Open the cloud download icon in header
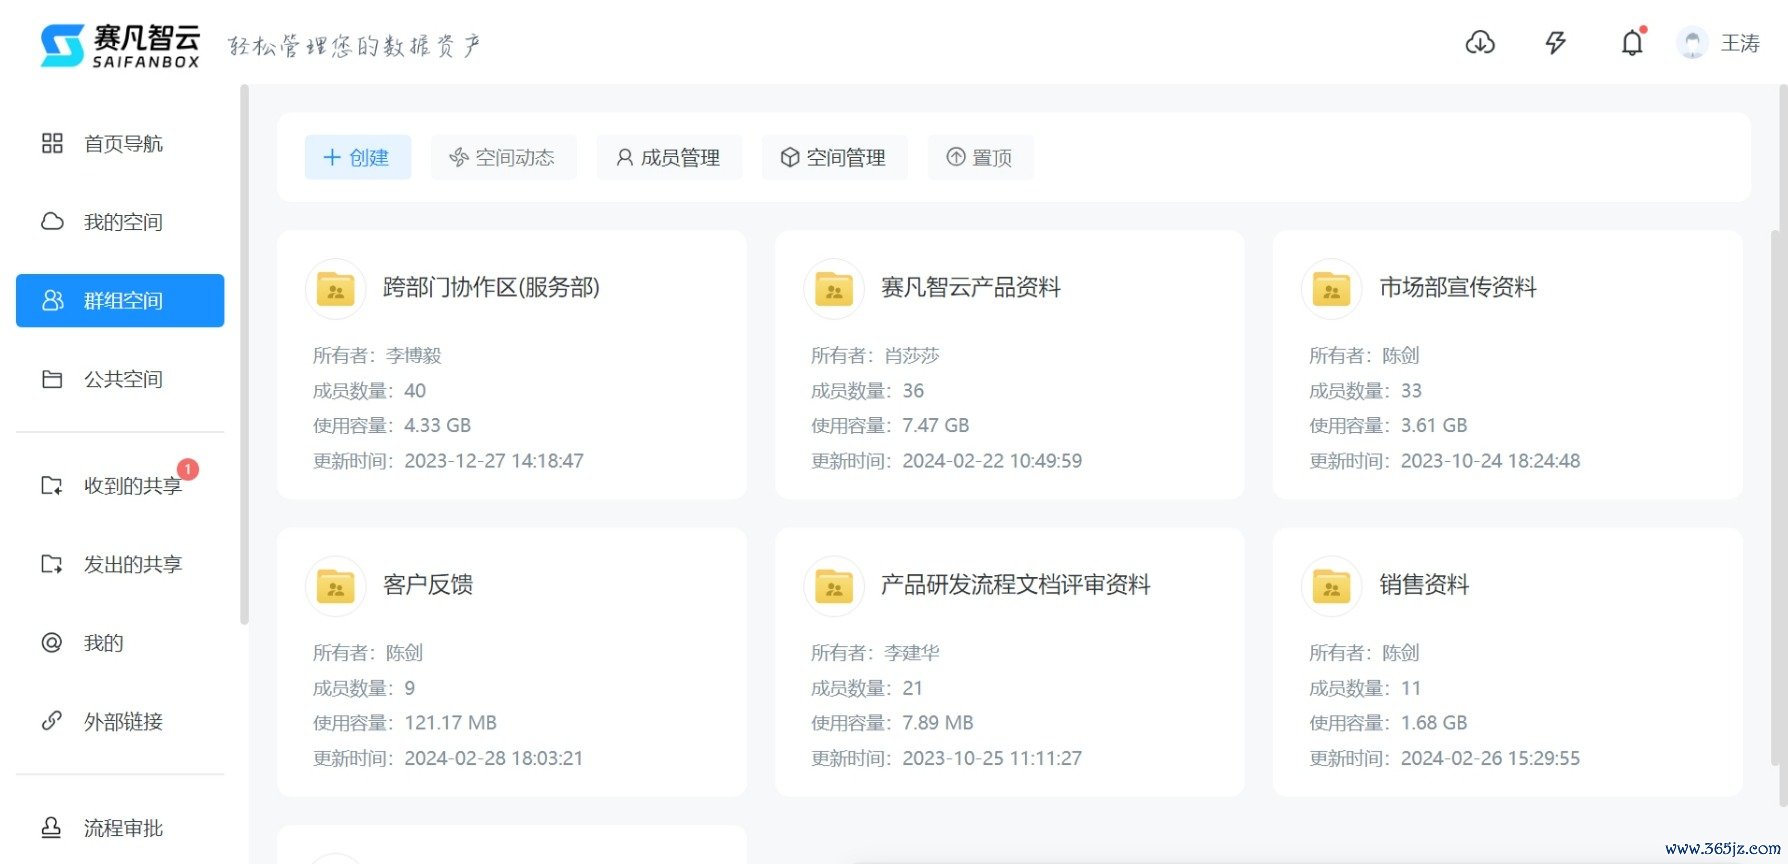Viewport: 1788px width, 864px height. click(x=1480, y=43)
